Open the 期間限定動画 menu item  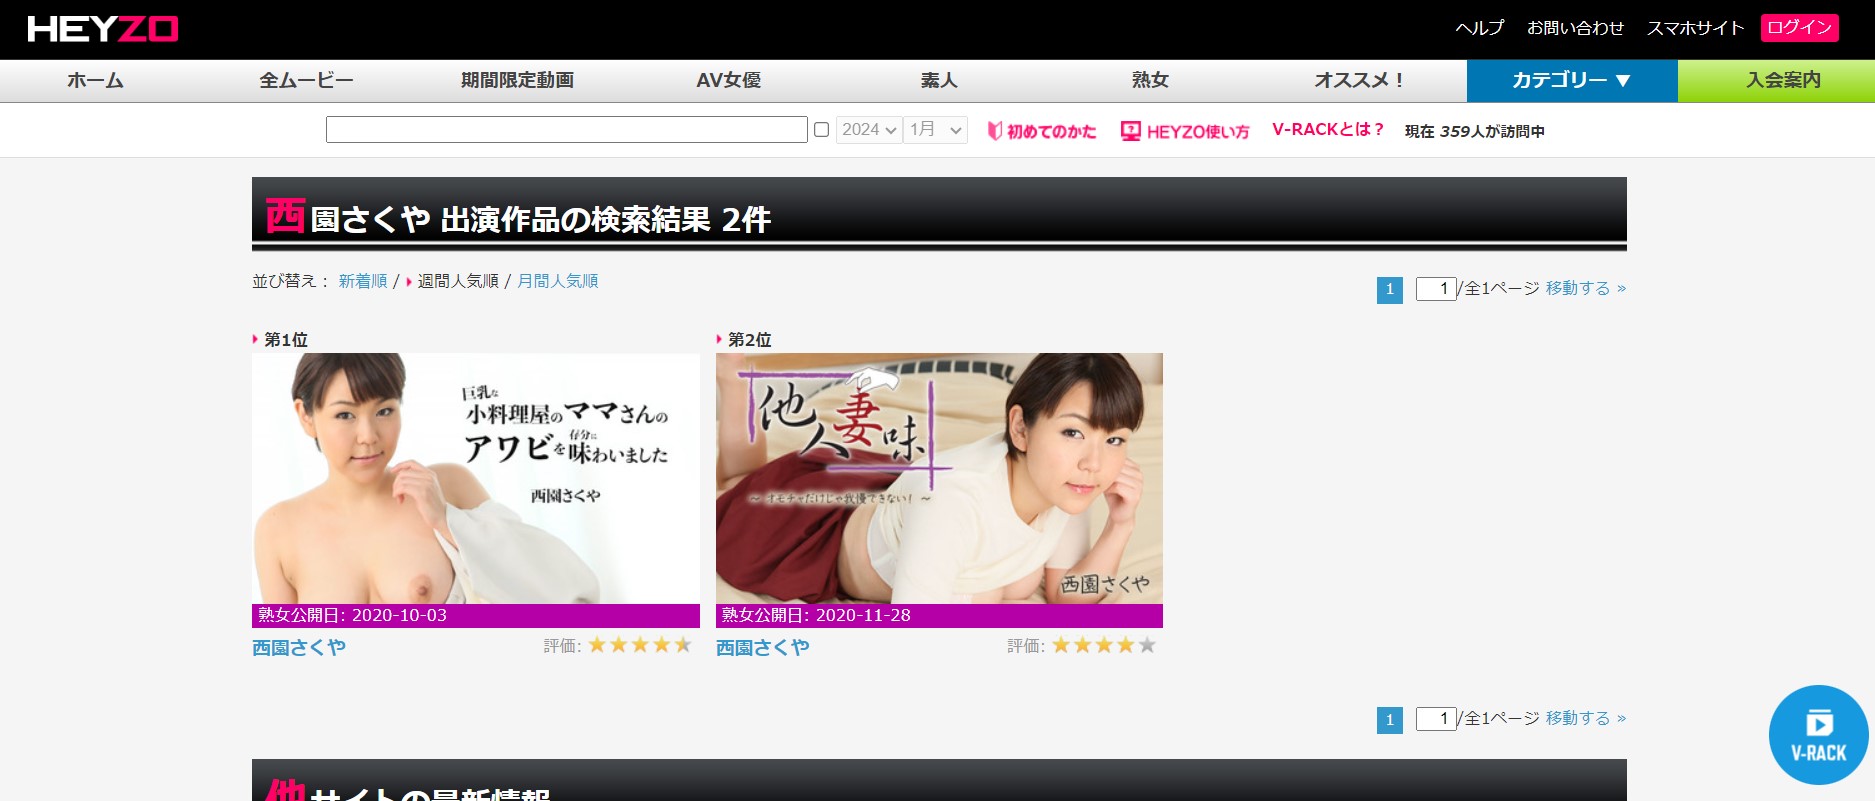point(517,81)
